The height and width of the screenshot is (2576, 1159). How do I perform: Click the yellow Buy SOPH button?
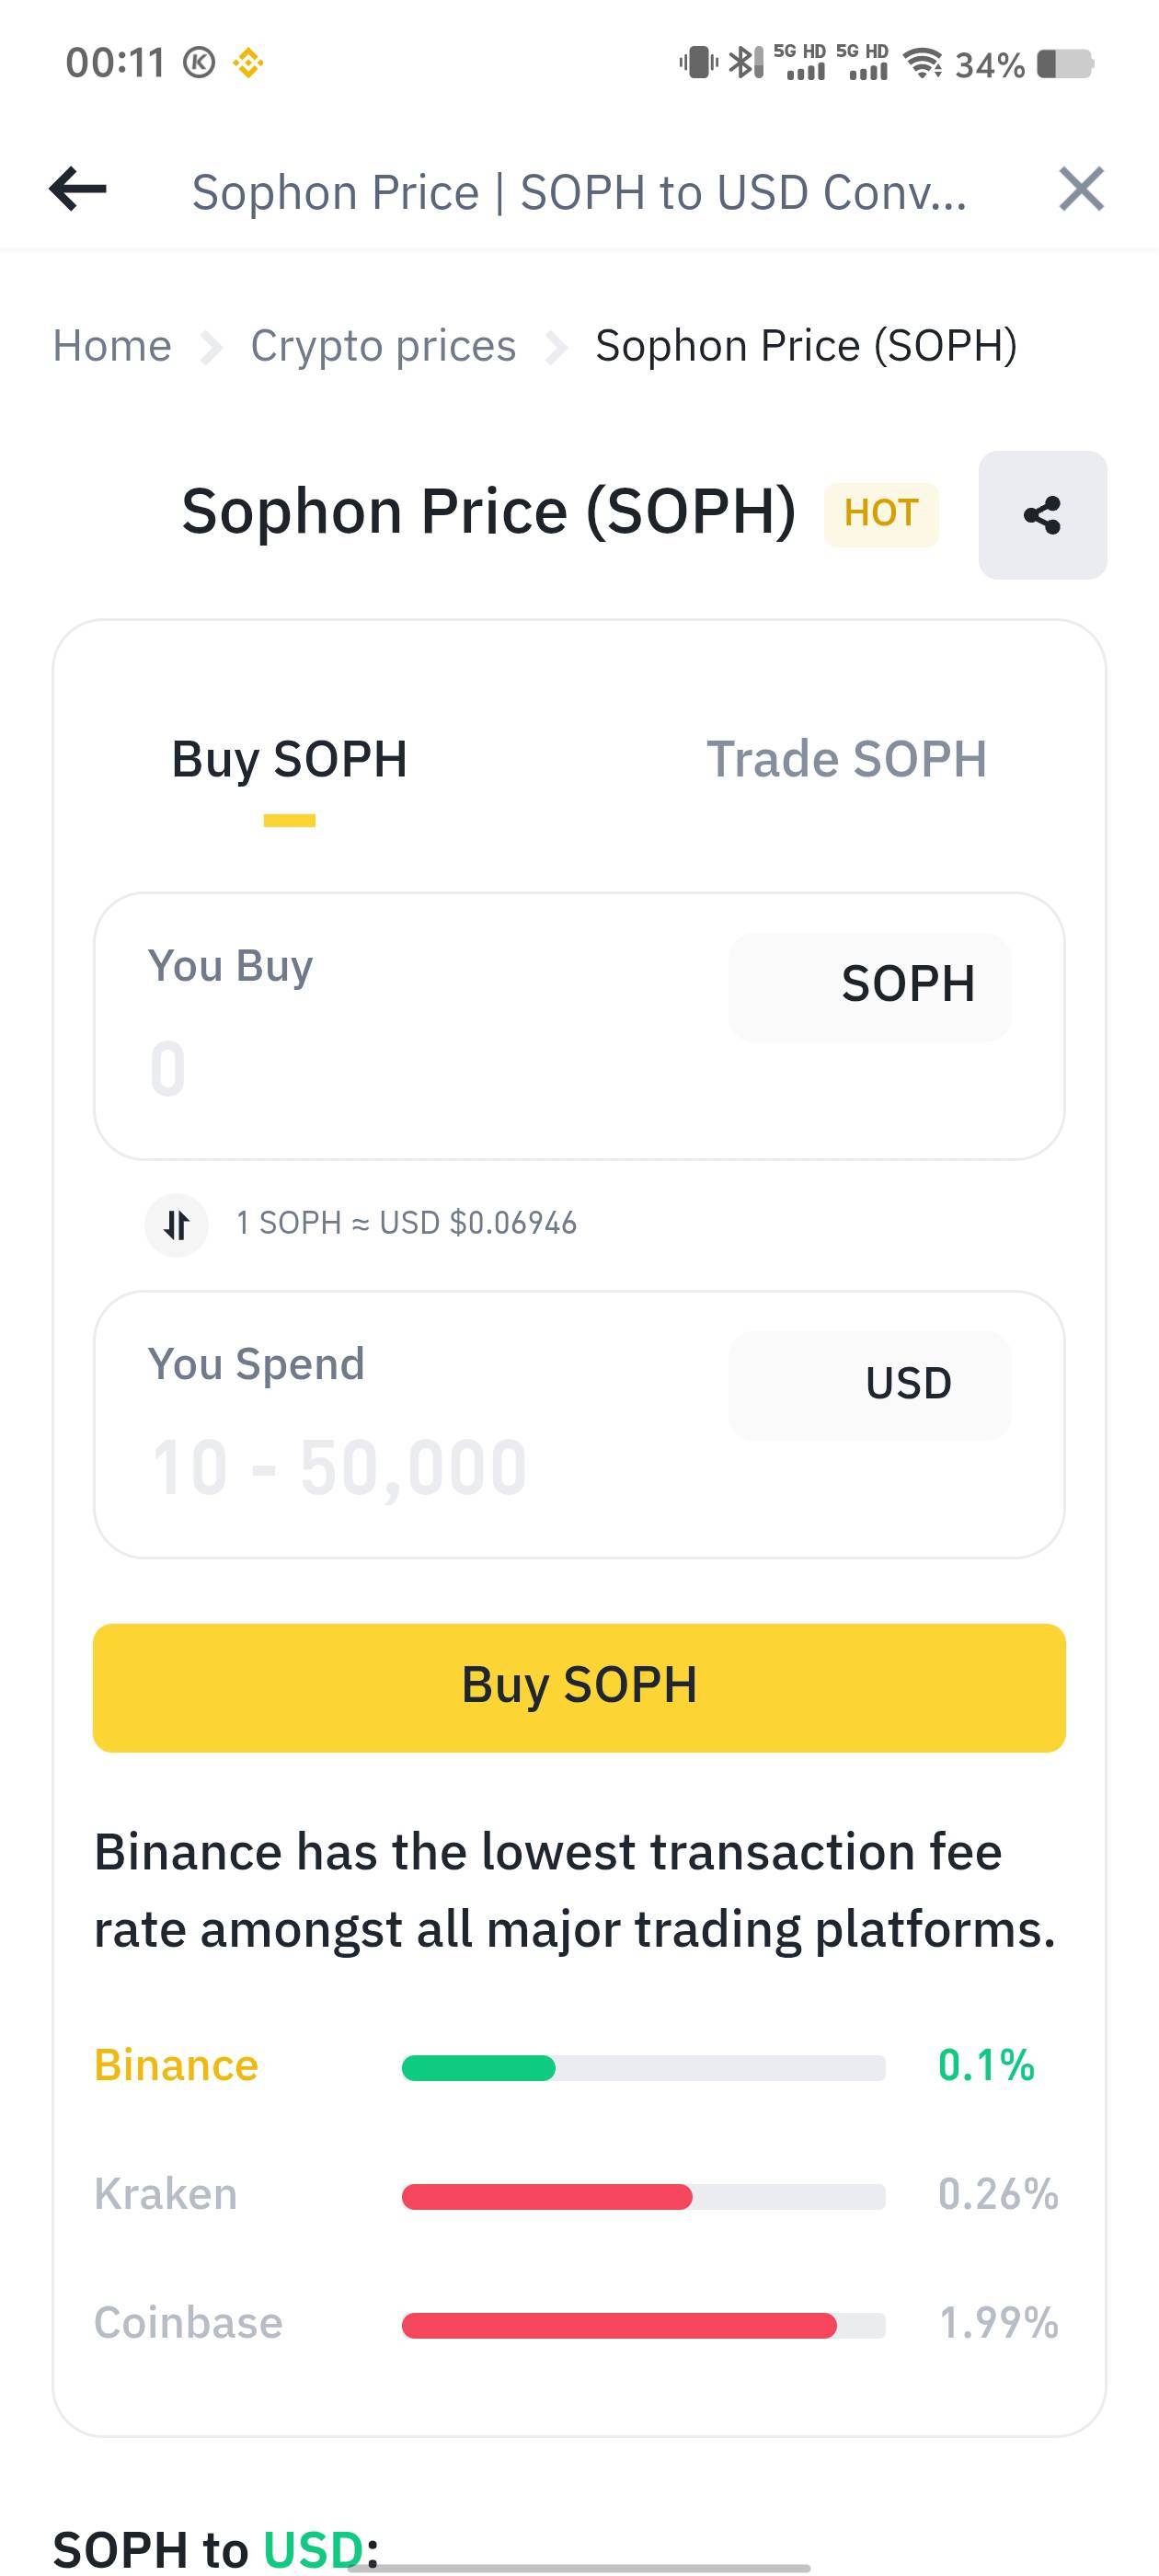coord(579,1687)
